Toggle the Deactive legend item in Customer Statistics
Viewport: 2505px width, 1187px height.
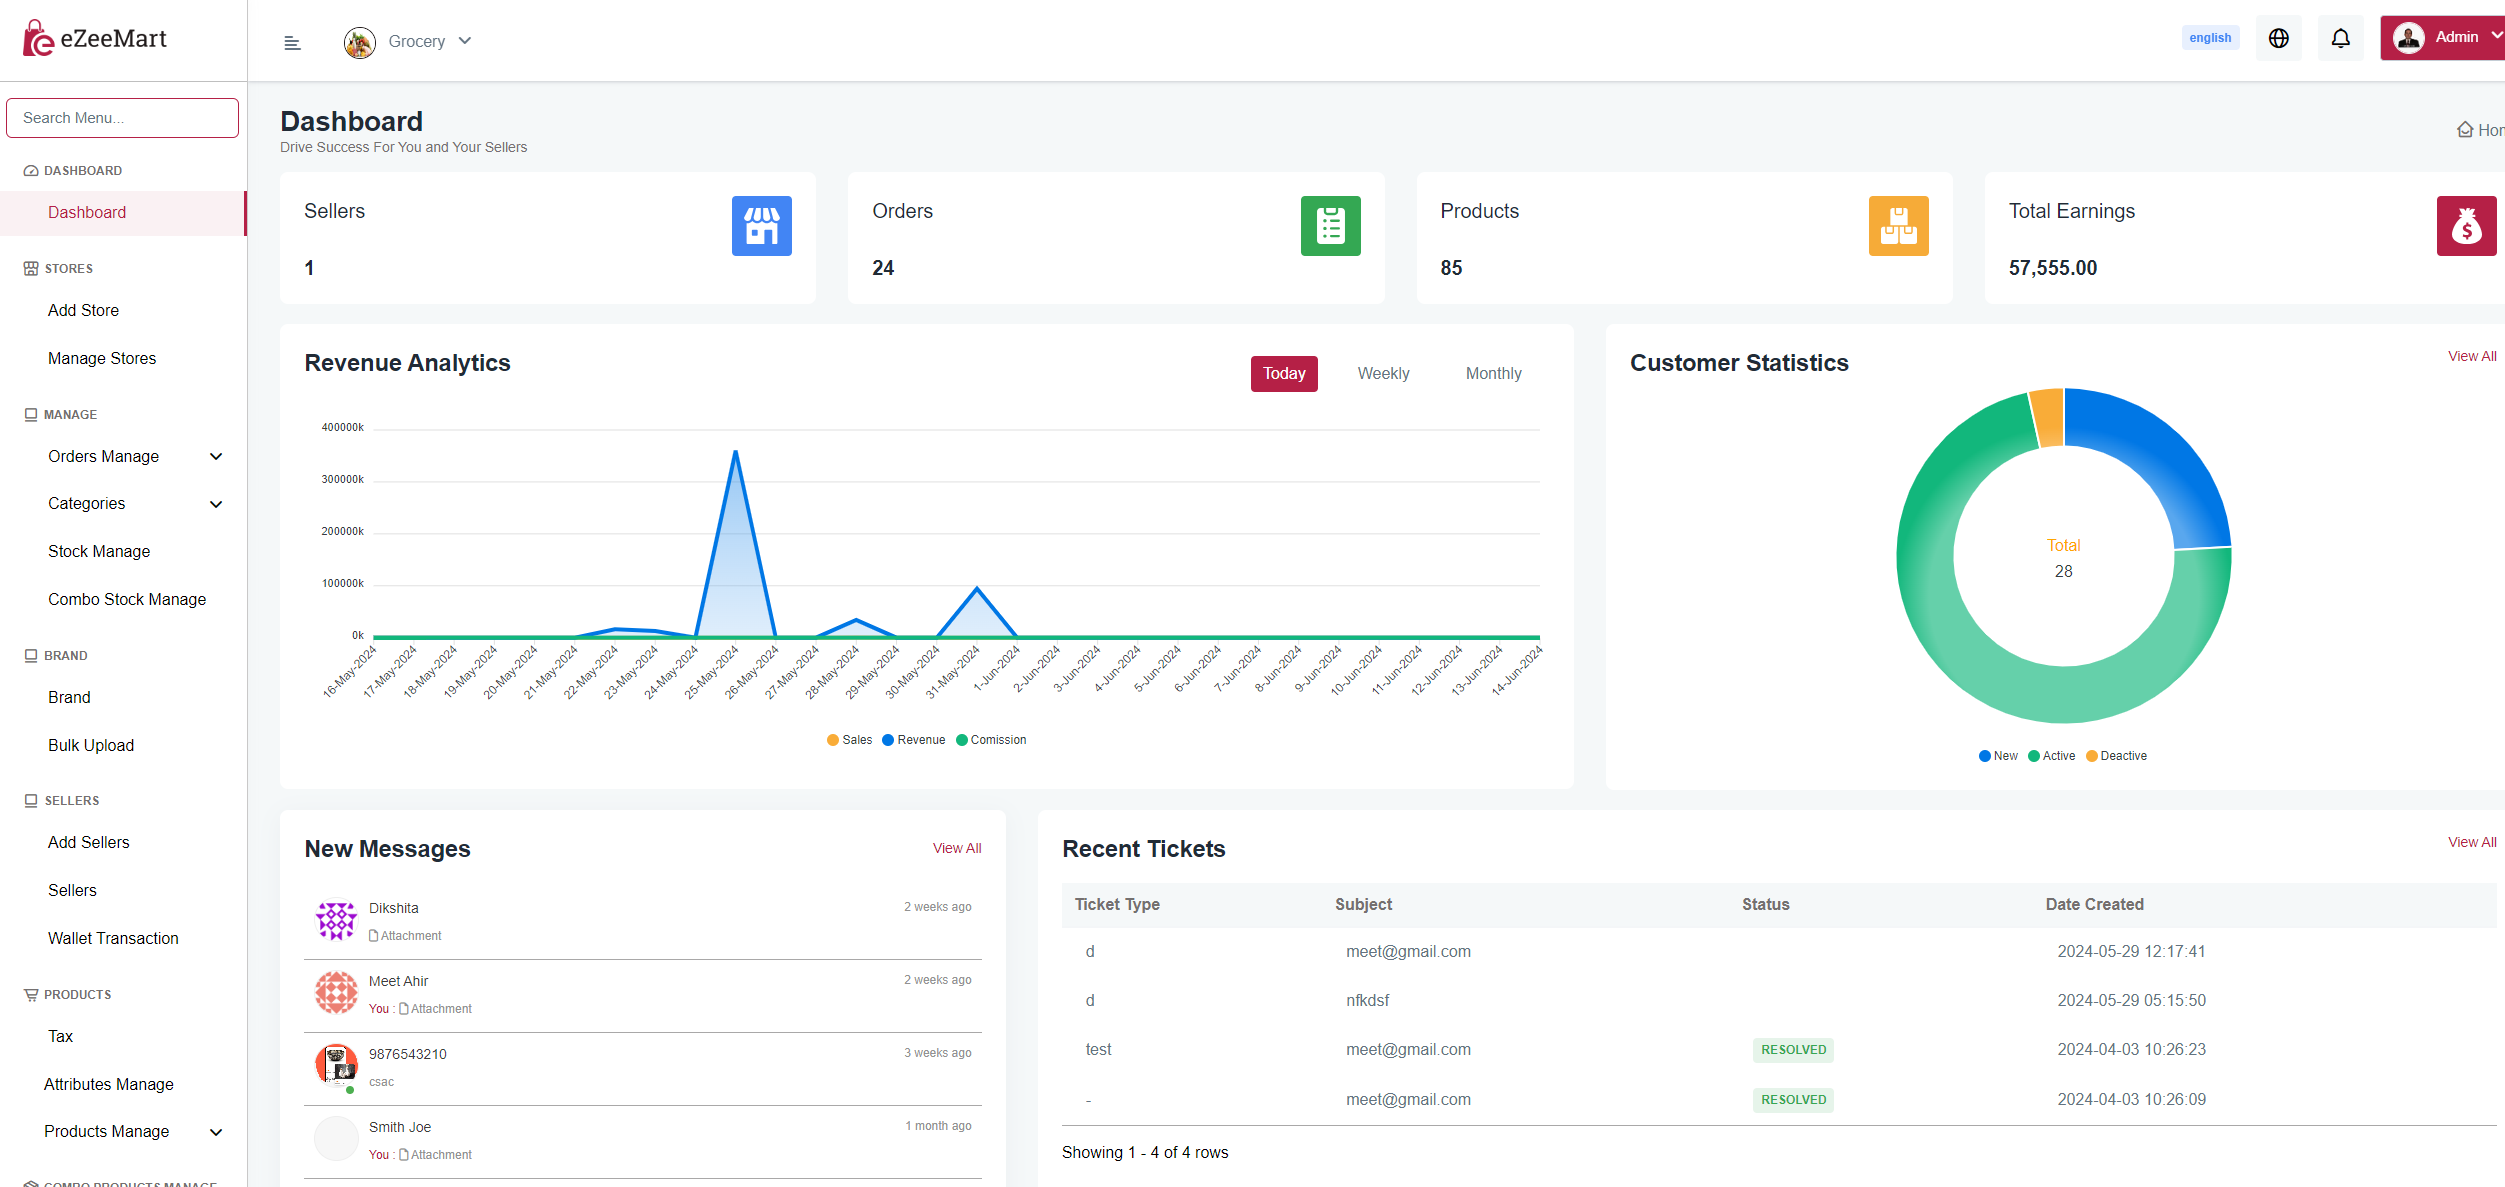click(x=2116, y=756)
